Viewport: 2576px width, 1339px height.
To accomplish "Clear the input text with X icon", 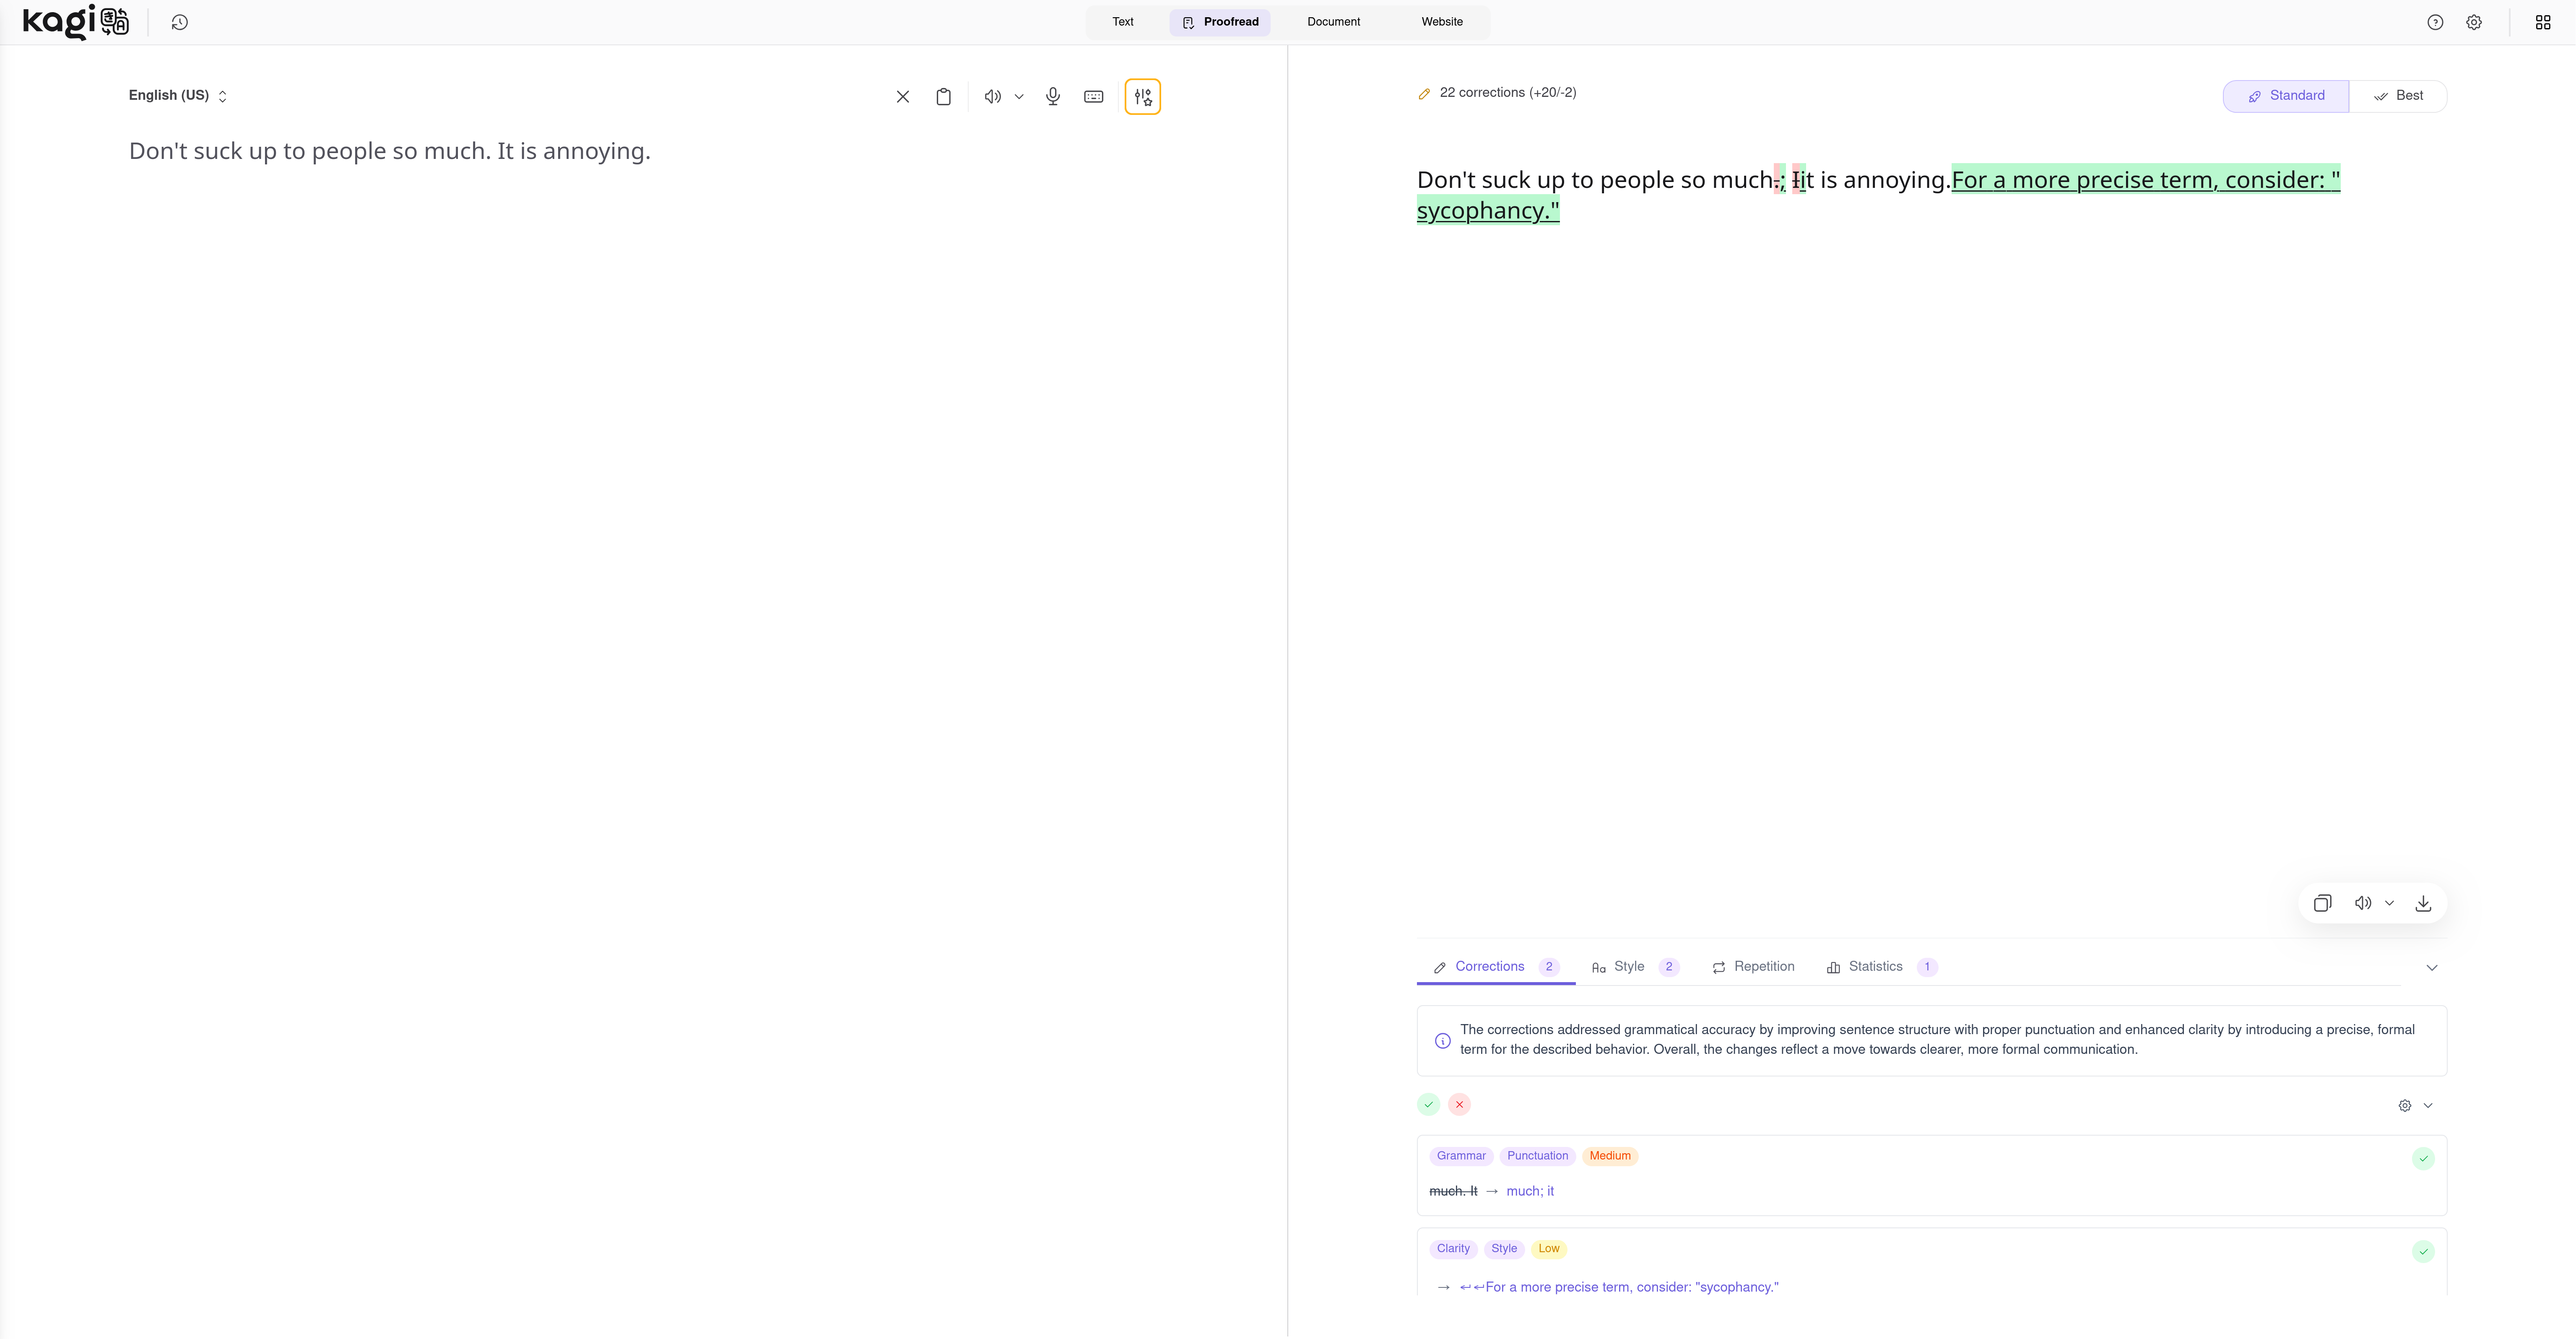I will (902, 97).
